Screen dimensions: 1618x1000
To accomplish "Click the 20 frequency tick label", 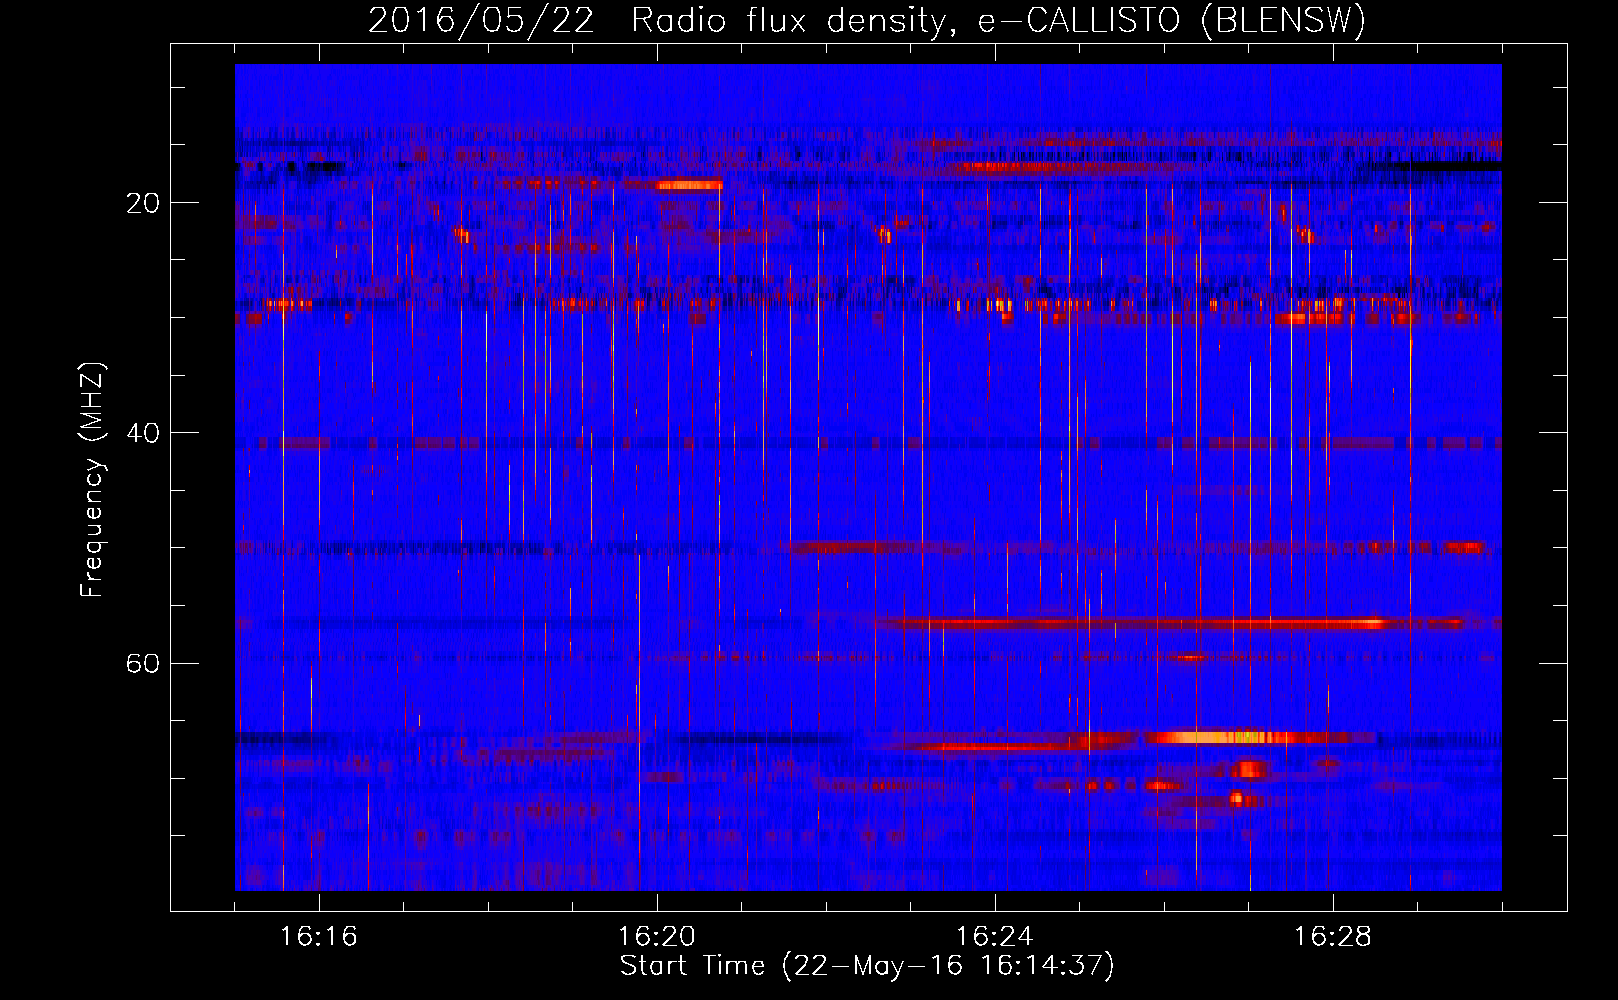I will [143, 203].
